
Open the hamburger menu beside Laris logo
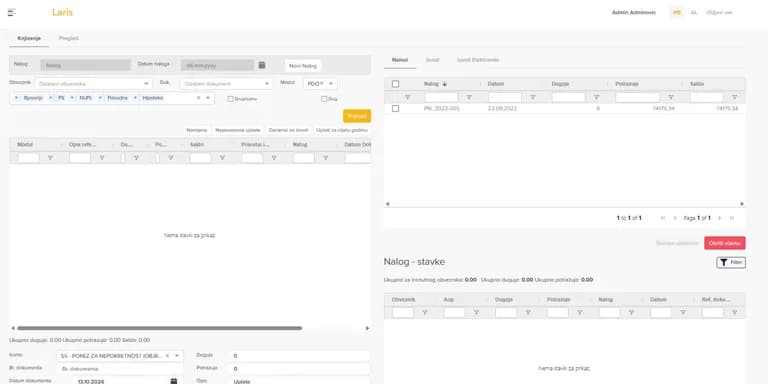(x=12, y=12)
